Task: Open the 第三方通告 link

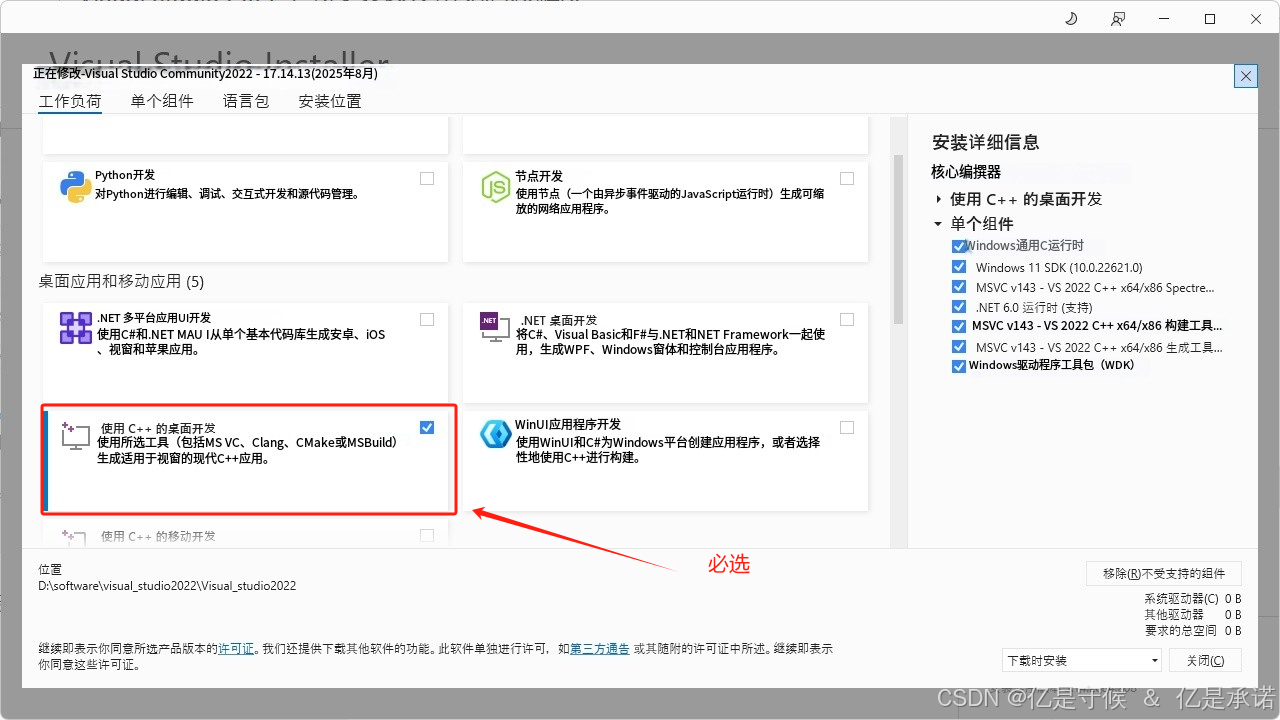Action: pos(600,649)
